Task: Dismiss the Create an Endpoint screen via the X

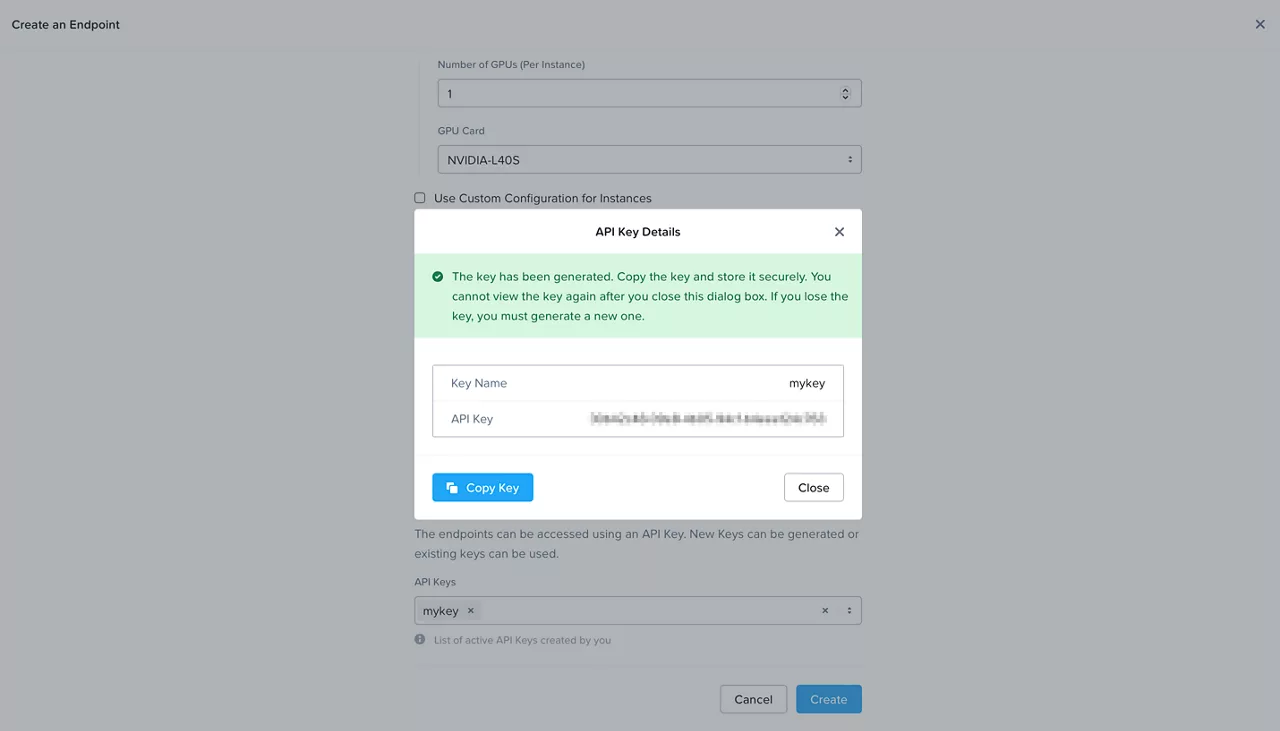Action: coord(1260,24)
